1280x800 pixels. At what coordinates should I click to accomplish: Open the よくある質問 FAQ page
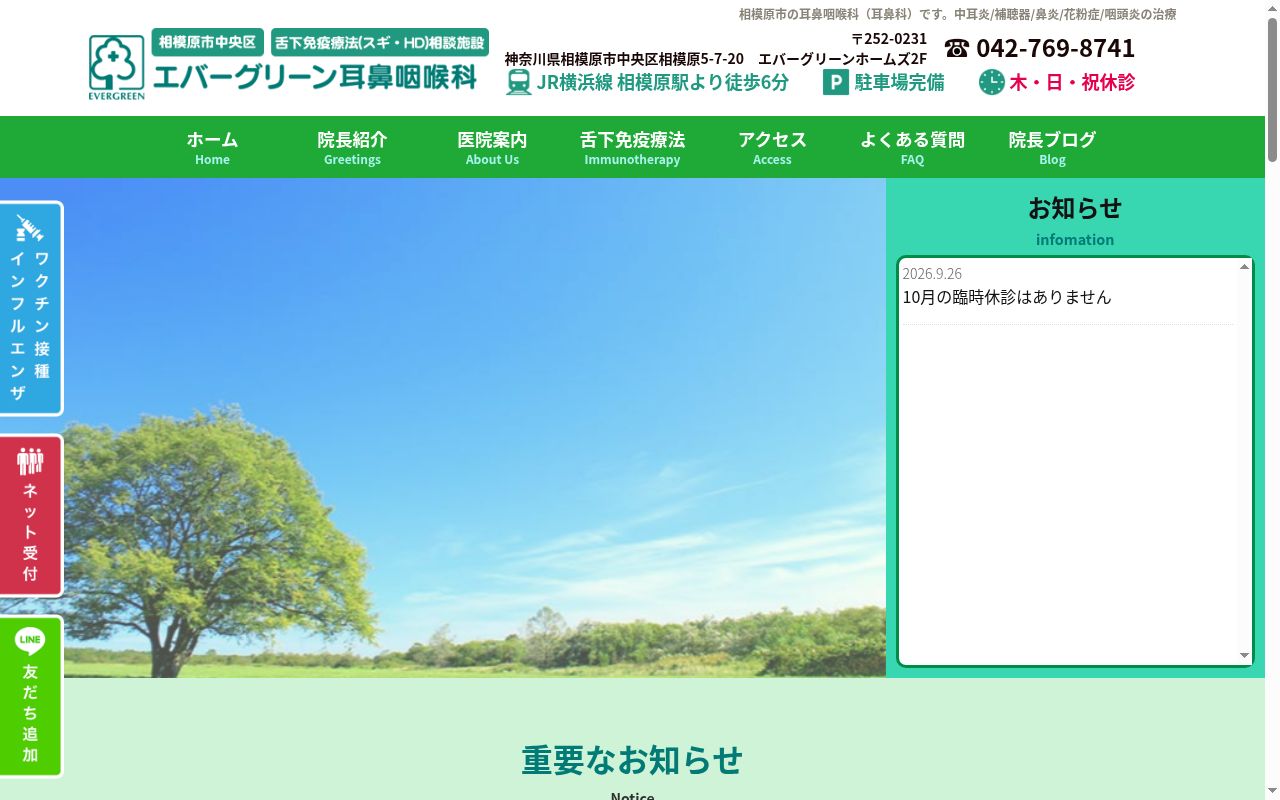coord(912,147)
